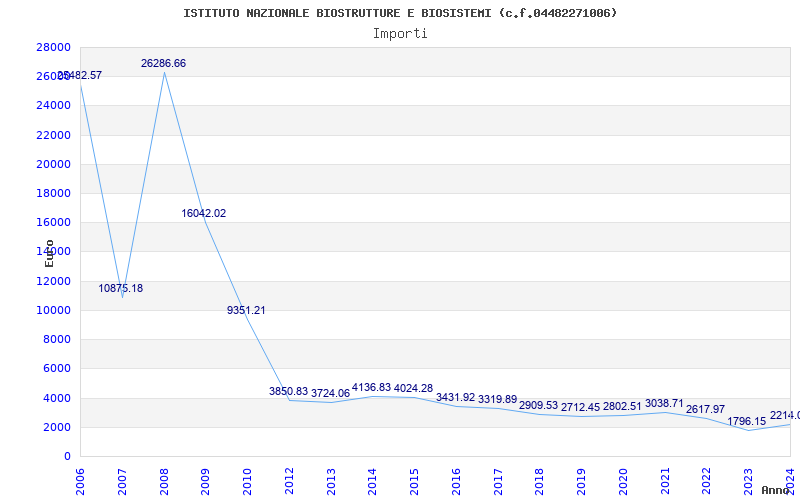This screenshot has height=500, width=800.
Task: Click the 4024.28 value label
Action: pos(413,389)
